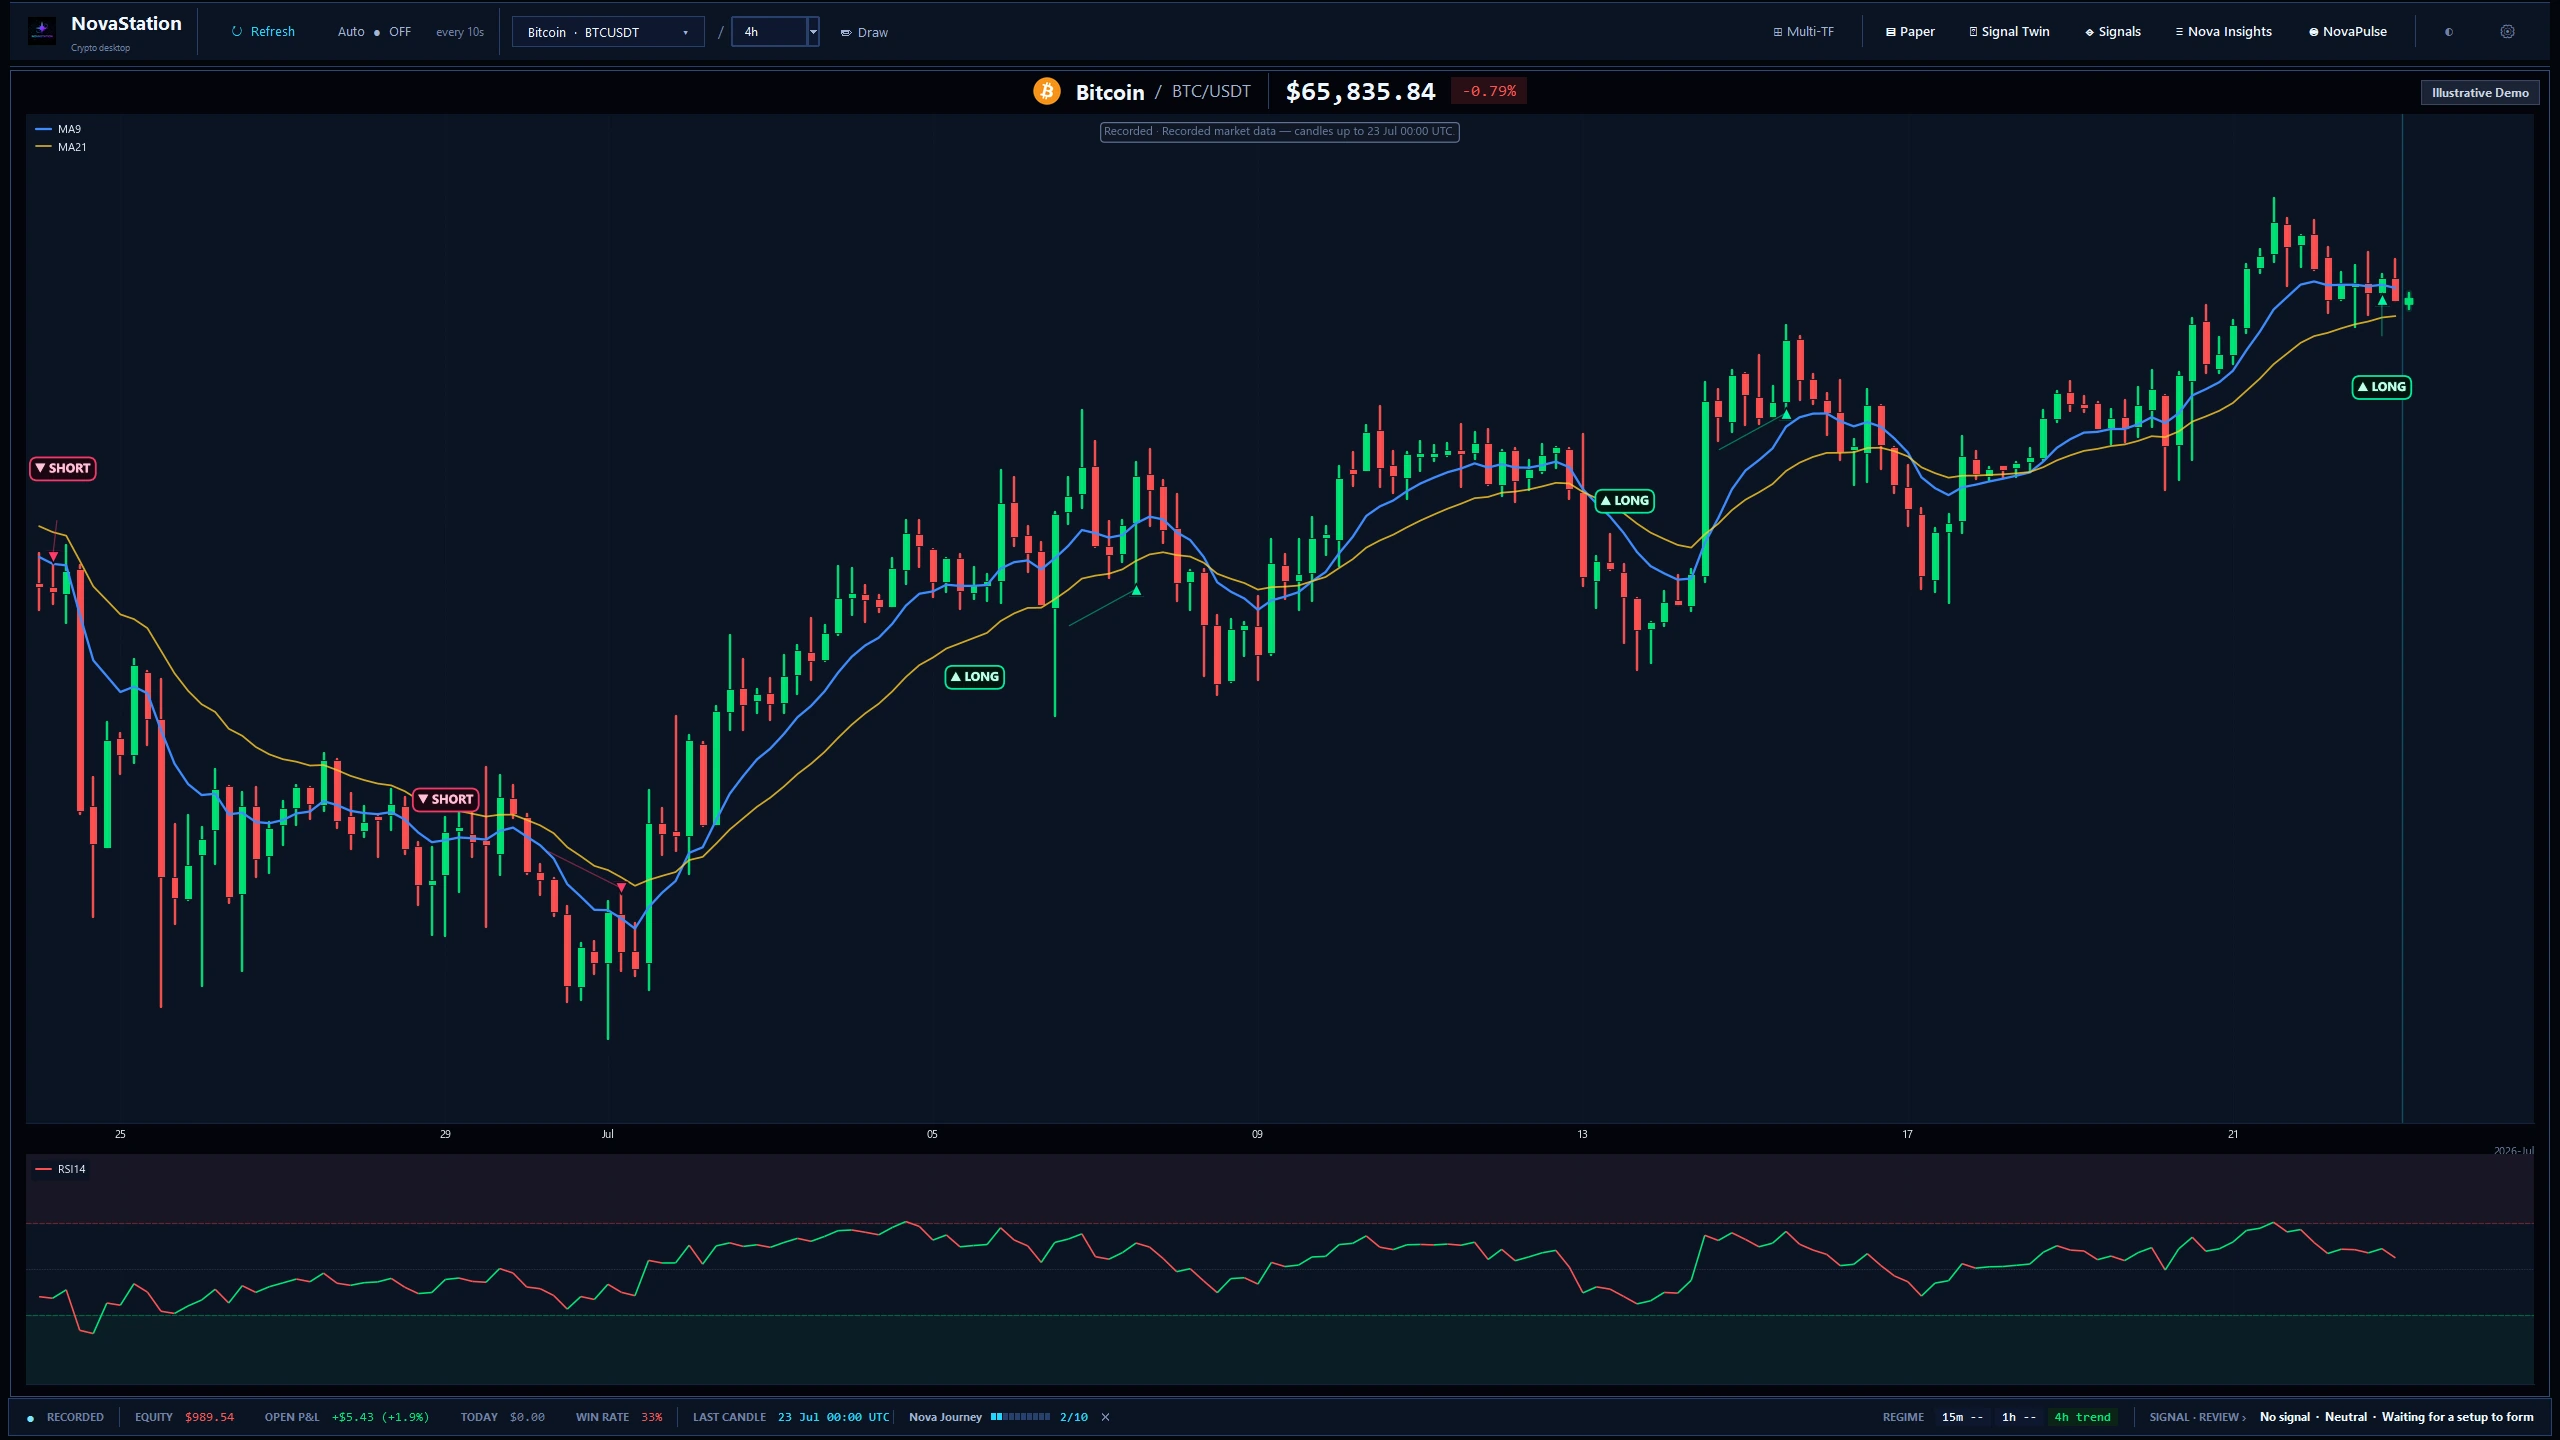This screenshot has width=2560, height=1440.
Task: Click the orange Bitcoin coin icon
Action: click(1047, 91)
